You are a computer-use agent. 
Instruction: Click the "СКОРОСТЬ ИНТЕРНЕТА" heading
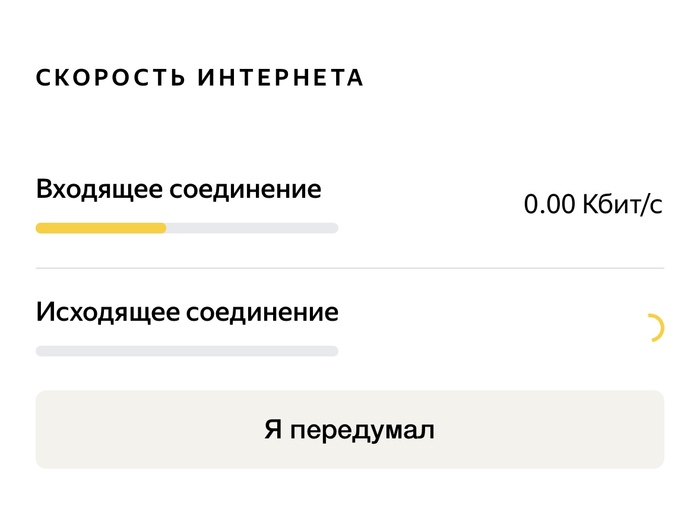point(200,78)
